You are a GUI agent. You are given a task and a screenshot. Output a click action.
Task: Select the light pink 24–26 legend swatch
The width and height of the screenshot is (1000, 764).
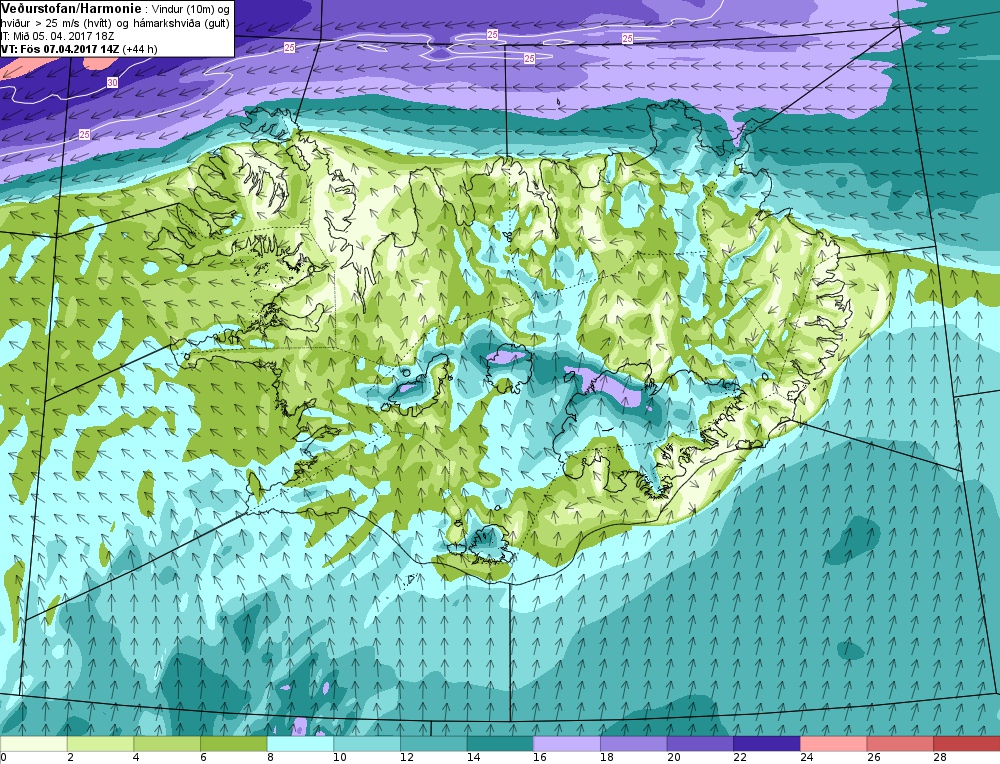834,744
